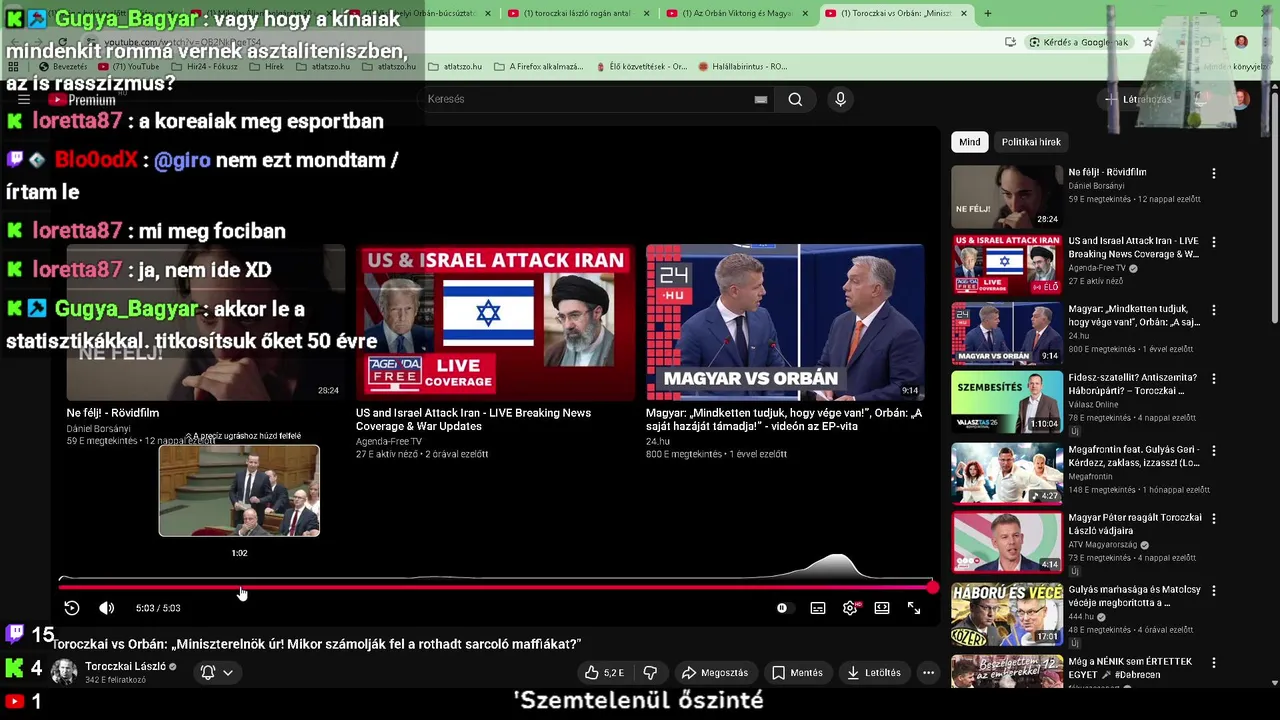This screenshot has width=1280, height=720.
Task: Bookmark this page with star icon
Action: (x=1148, y=42)
